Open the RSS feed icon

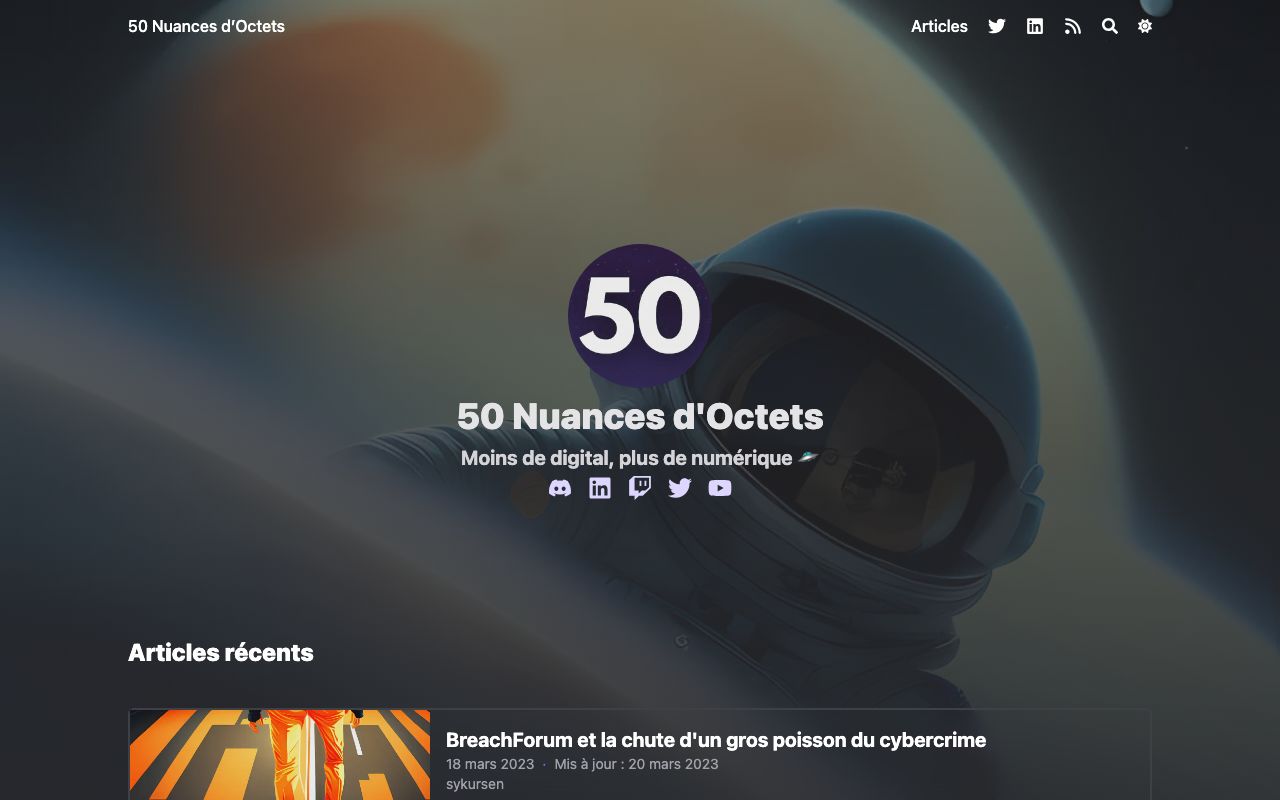click(1073, 27)
